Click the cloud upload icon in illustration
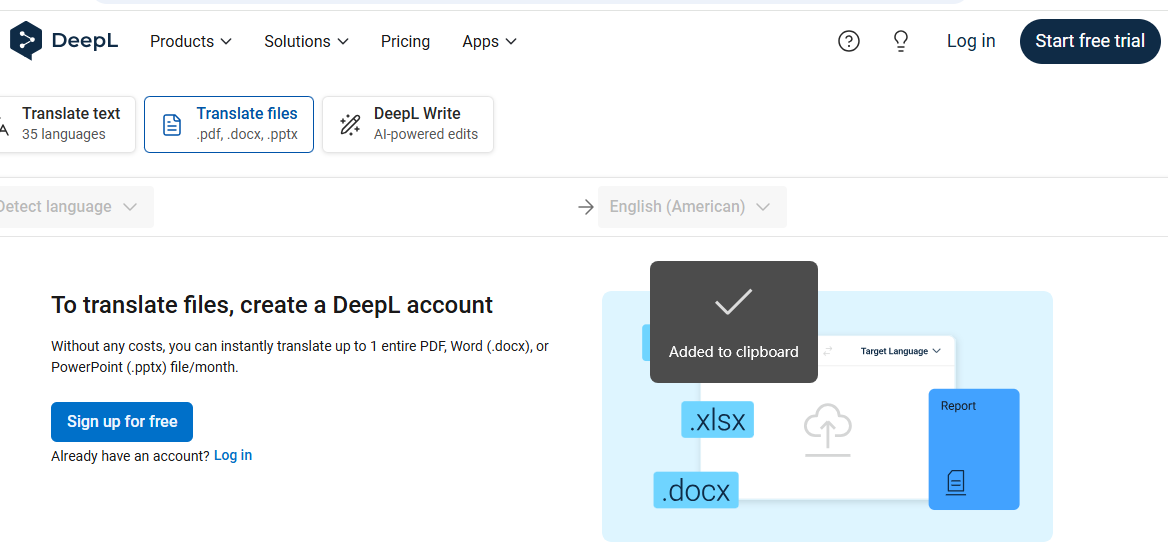The height and width of the screenshot is (547, 1168). tap(828, 430)
